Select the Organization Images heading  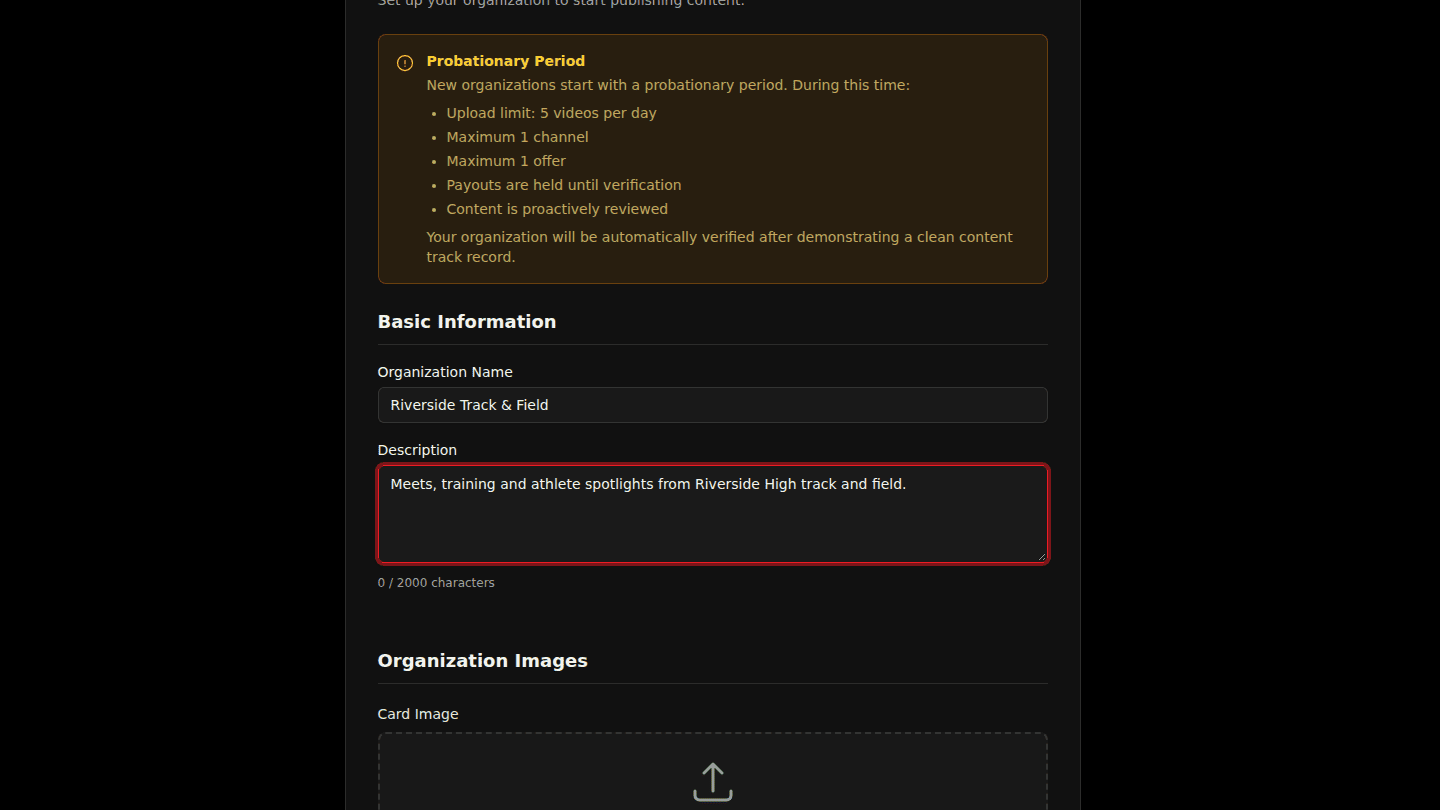click(483, 660)
